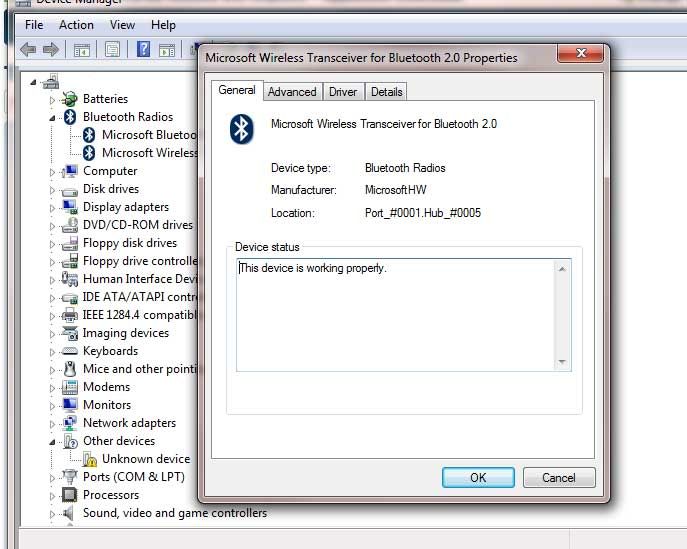Select the Display adapters icon

70,207
